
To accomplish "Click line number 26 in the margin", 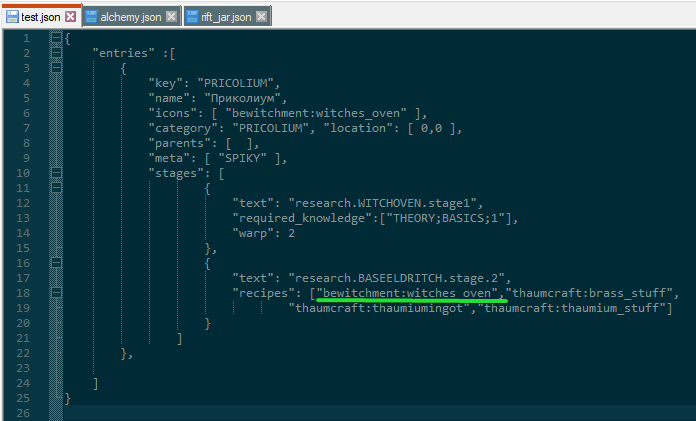I will (23, 413).
